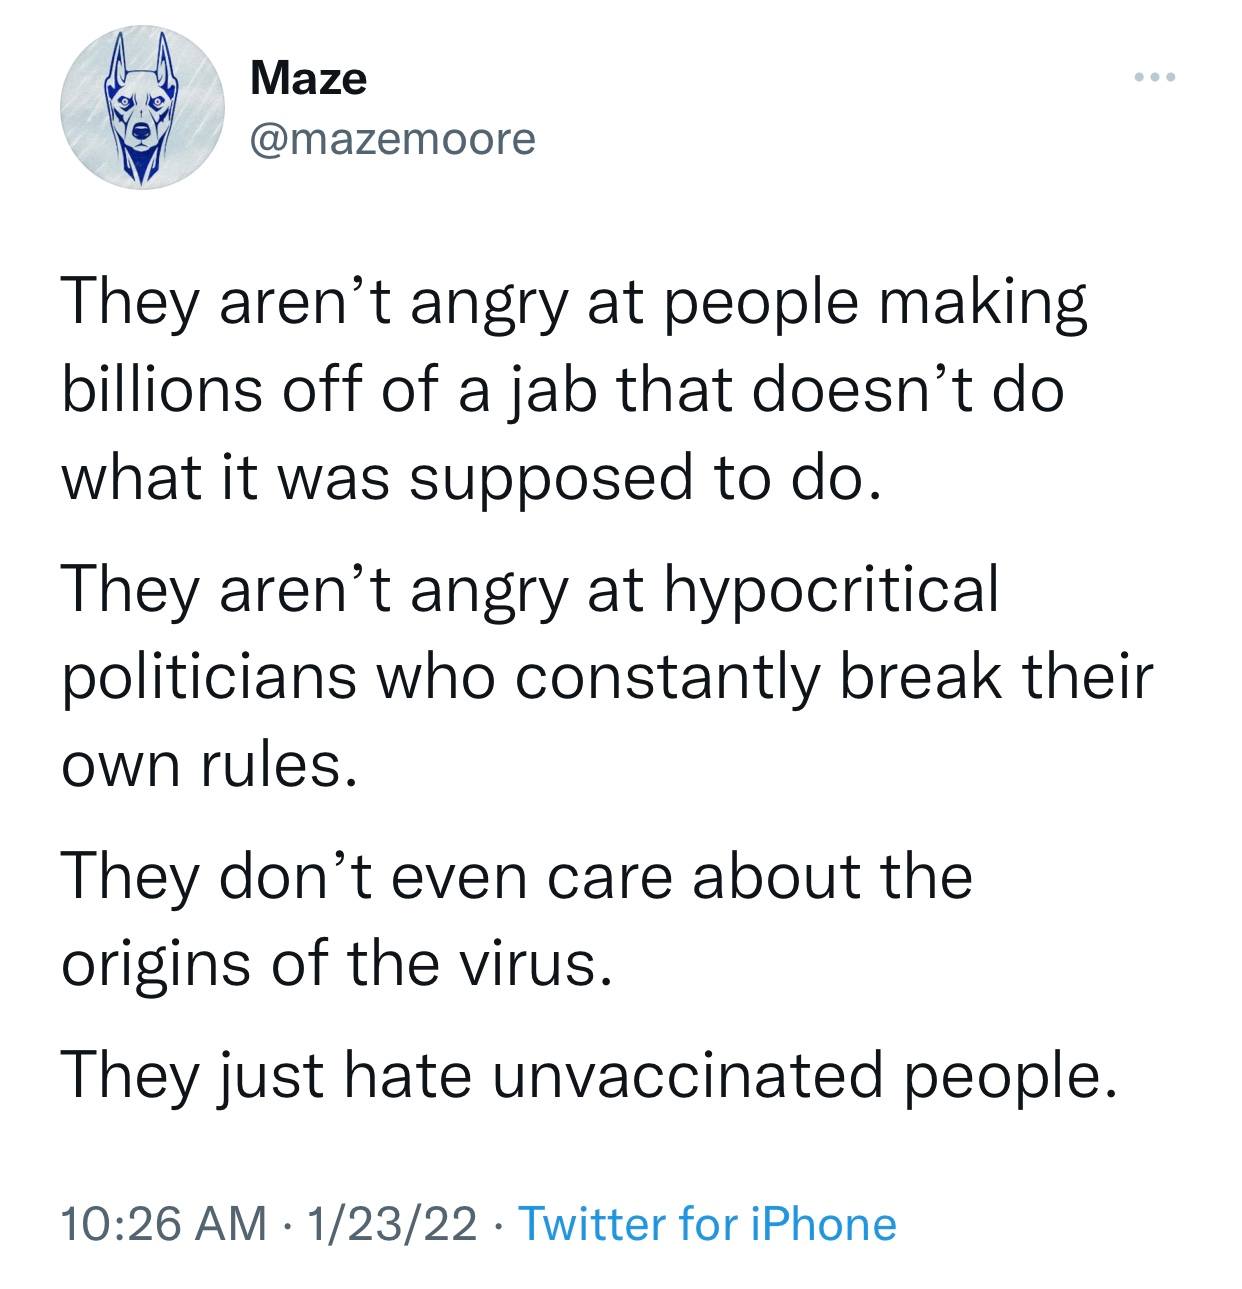Screen dimensions: 1242x1289
Task: Click the word "unvaccinated" in the tweet
Action: (x=688, y=1076)
